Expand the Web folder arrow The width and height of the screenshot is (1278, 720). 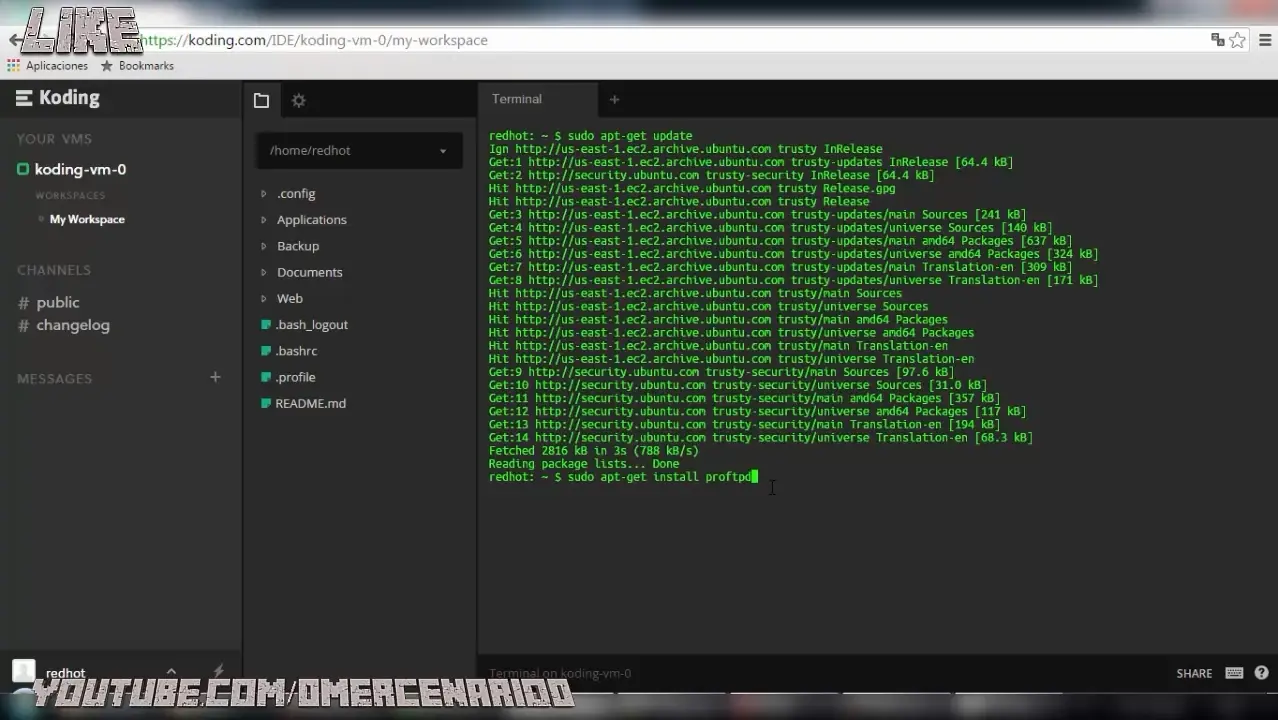click(264, 298)
